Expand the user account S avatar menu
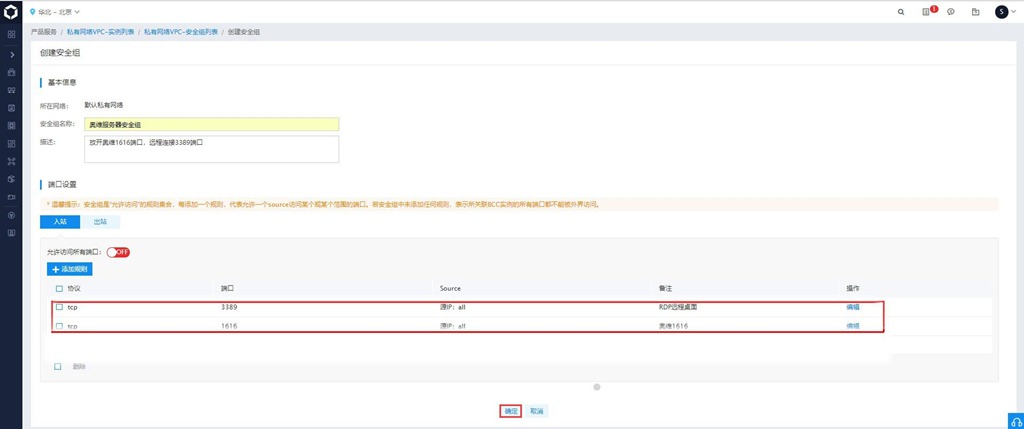 coord(1003,12)
